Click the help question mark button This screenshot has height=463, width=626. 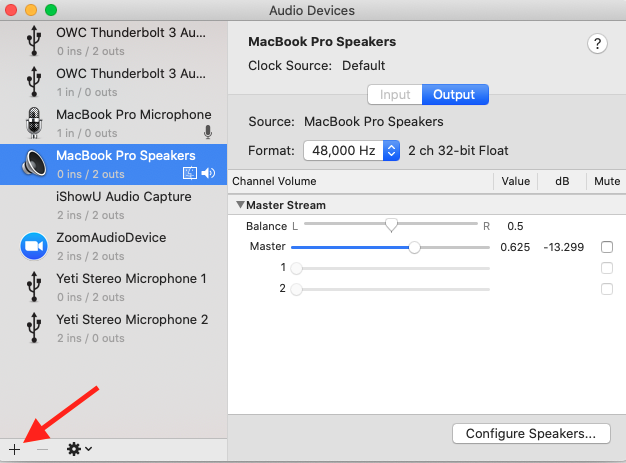tap(598, 43)
